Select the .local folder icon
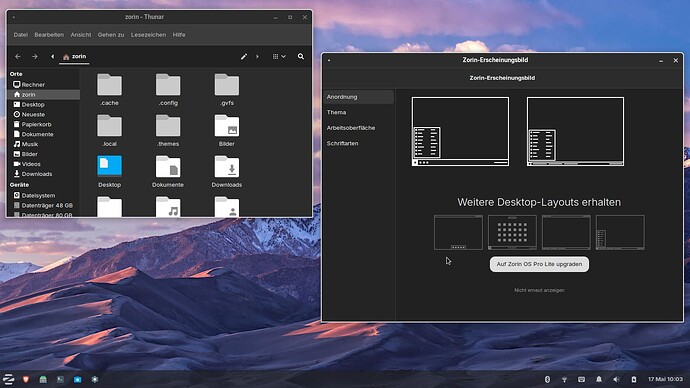The height and width of the screenshot is (388, 690). coord(109,126)
